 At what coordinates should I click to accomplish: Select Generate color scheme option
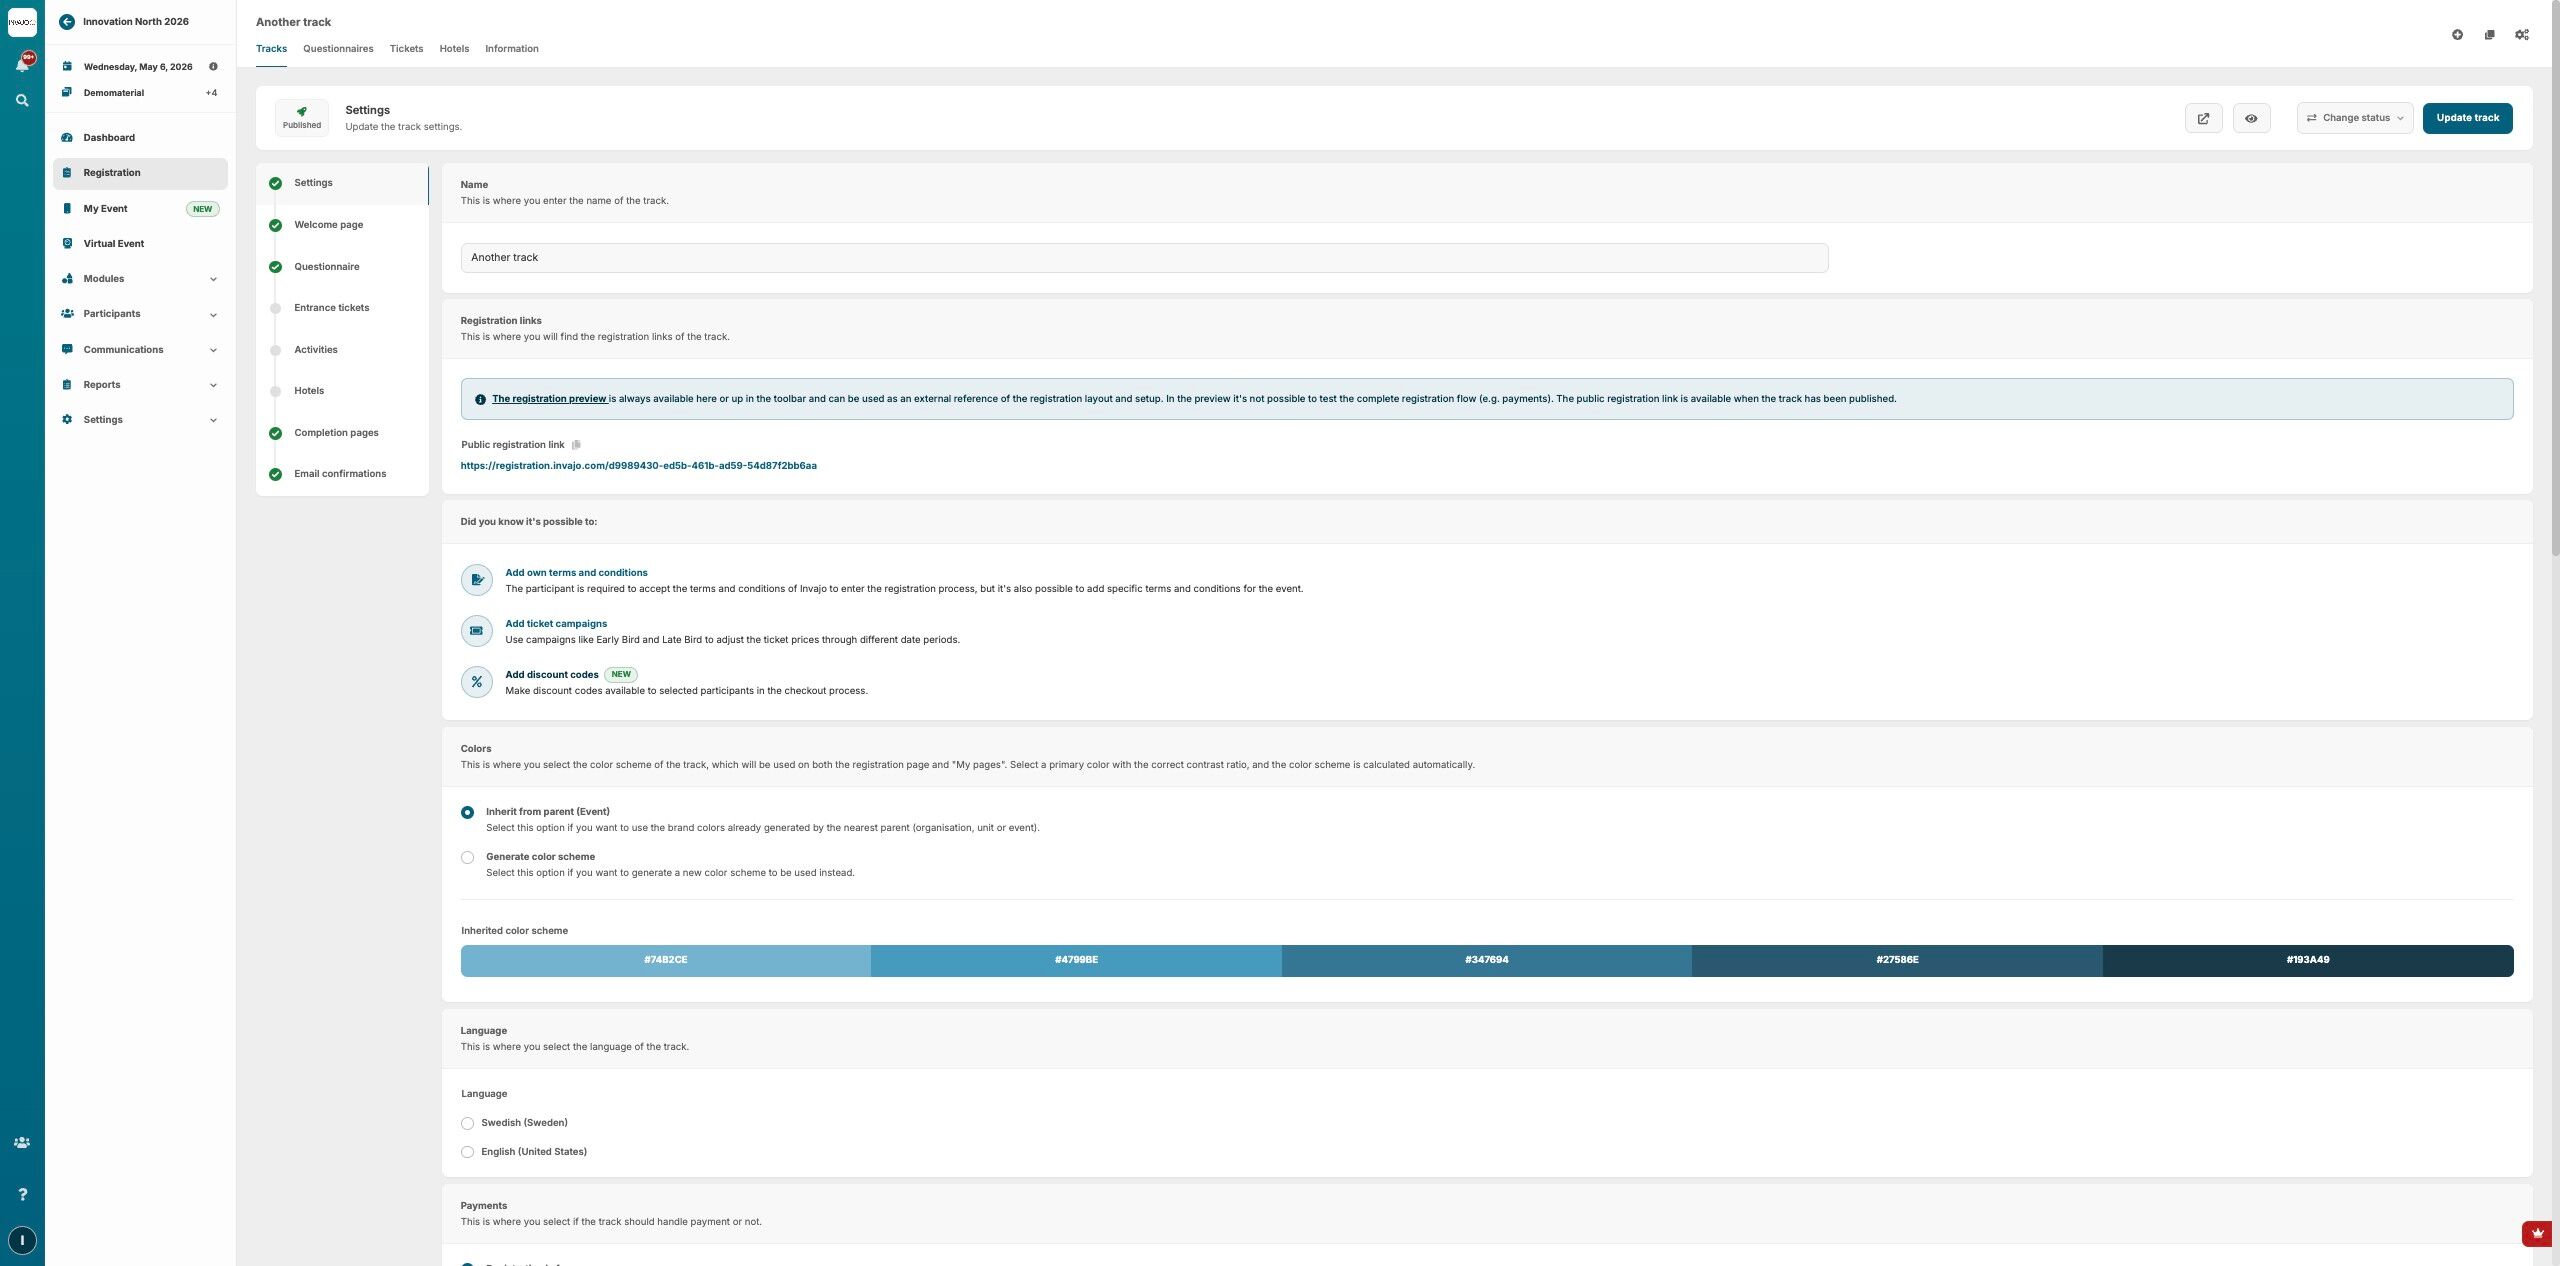tap(467, 857)
